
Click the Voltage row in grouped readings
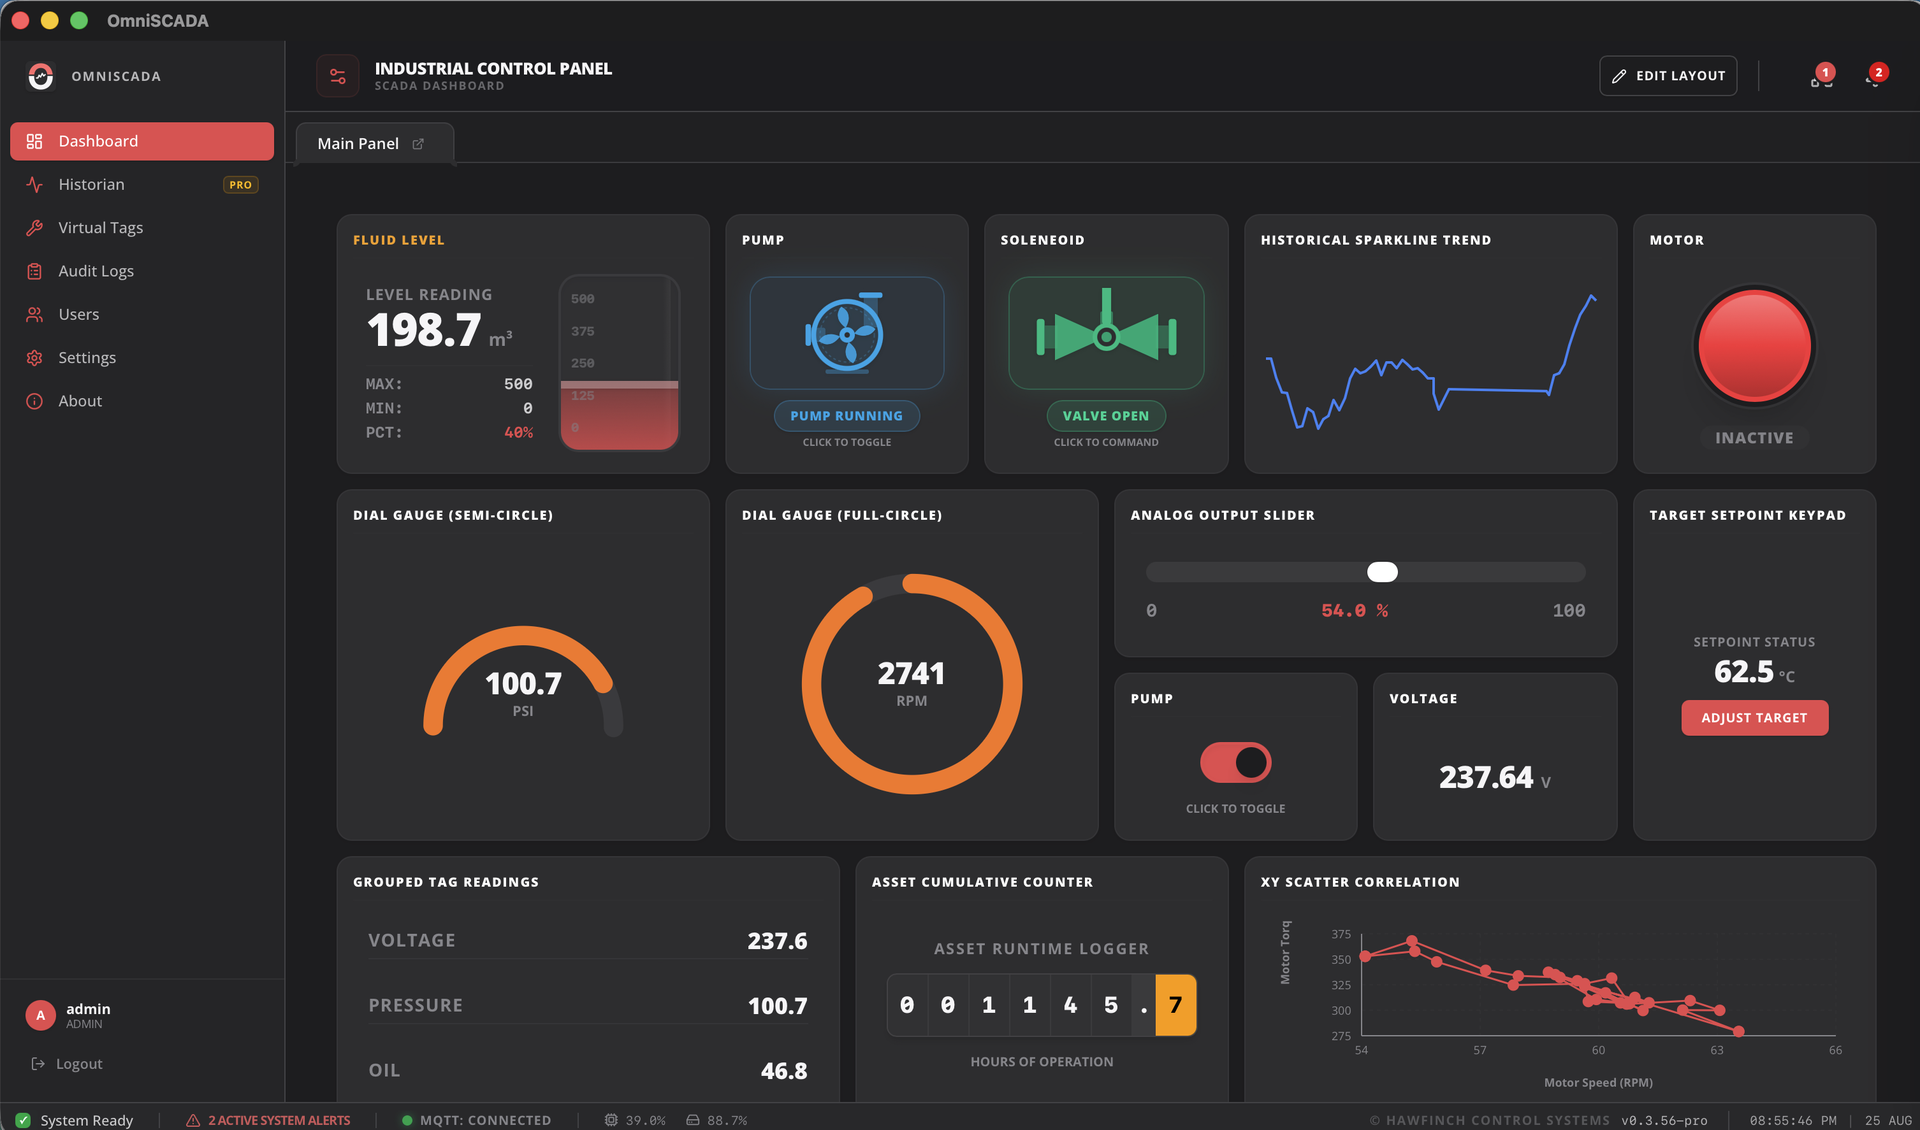pyautogui.click(x=588, y=941)
